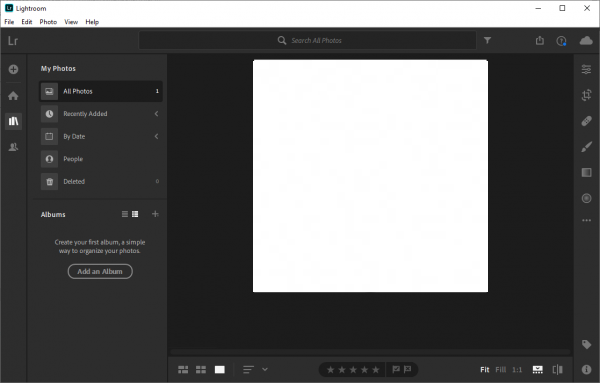This screenshot has height=383, width=600.
Task: Switch Albums to grid thumbnail view
Action: tap(135, 214)
